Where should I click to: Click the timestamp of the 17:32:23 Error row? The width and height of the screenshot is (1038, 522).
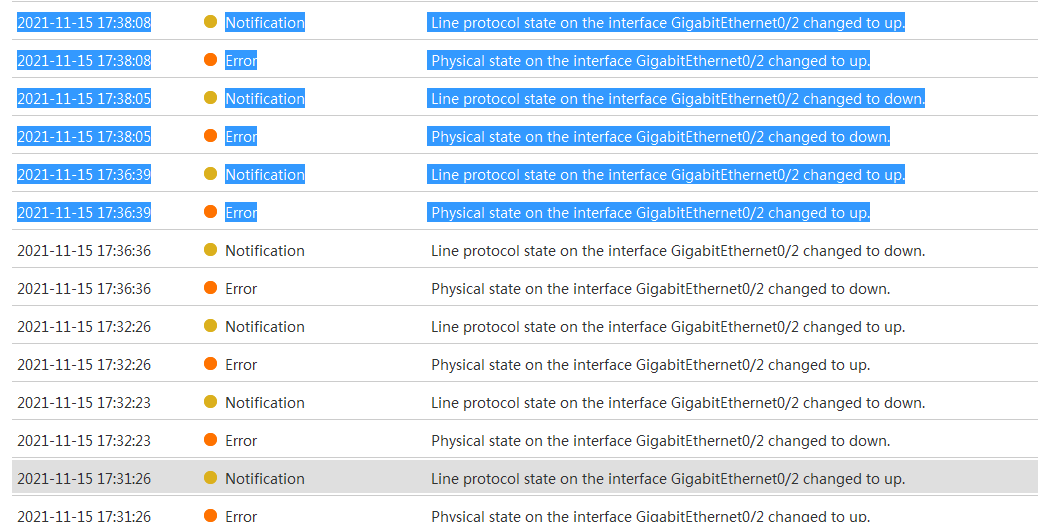pyautogui.click(x=84, y=440)
